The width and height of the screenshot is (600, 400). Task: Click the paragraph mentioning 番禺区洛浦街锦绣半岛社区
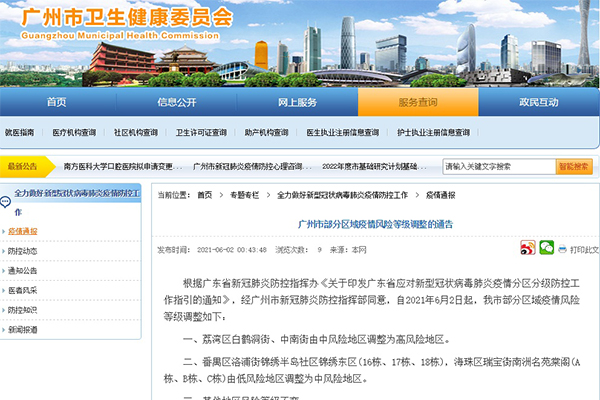click(x=372, y=370)
